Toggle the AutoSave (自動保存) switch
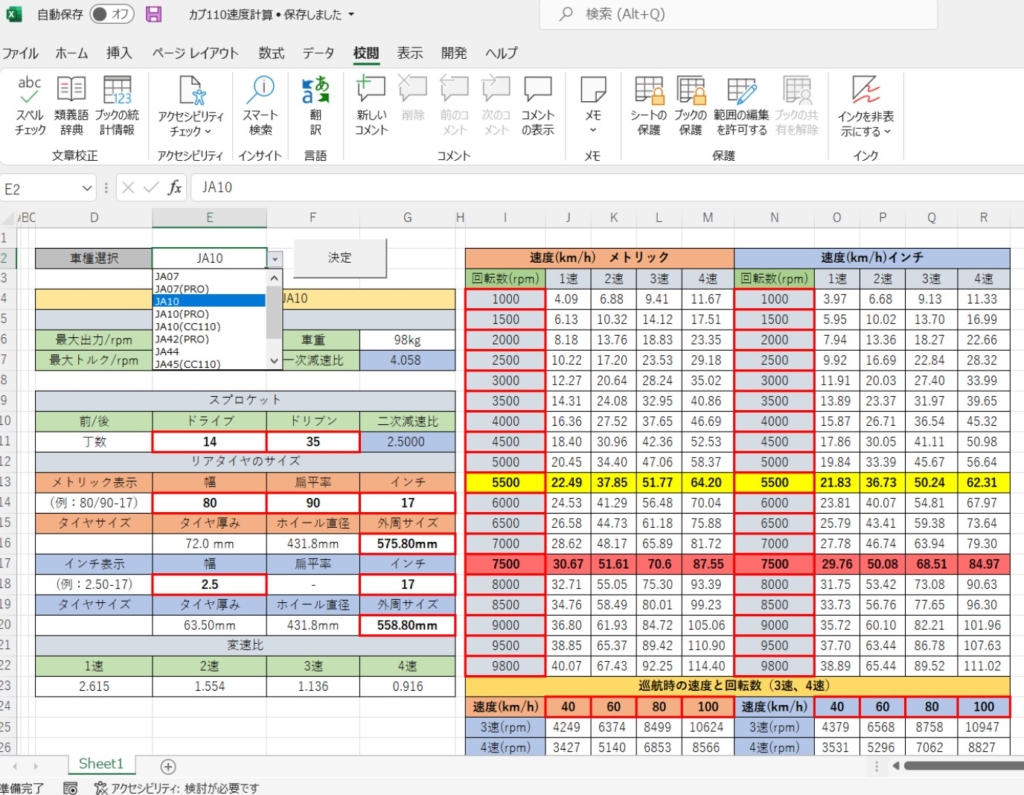 point(112,14)
